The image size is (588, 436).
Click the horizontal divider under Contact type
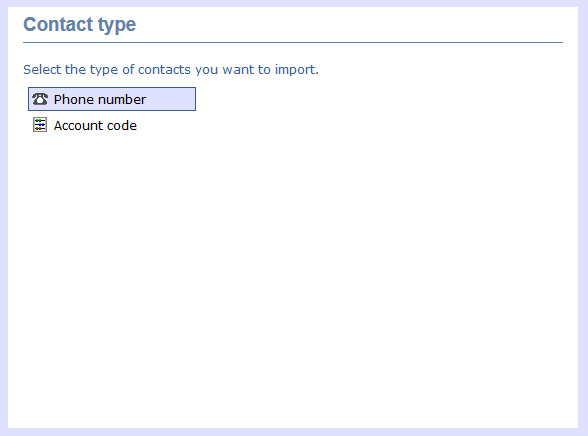(293, 42)
